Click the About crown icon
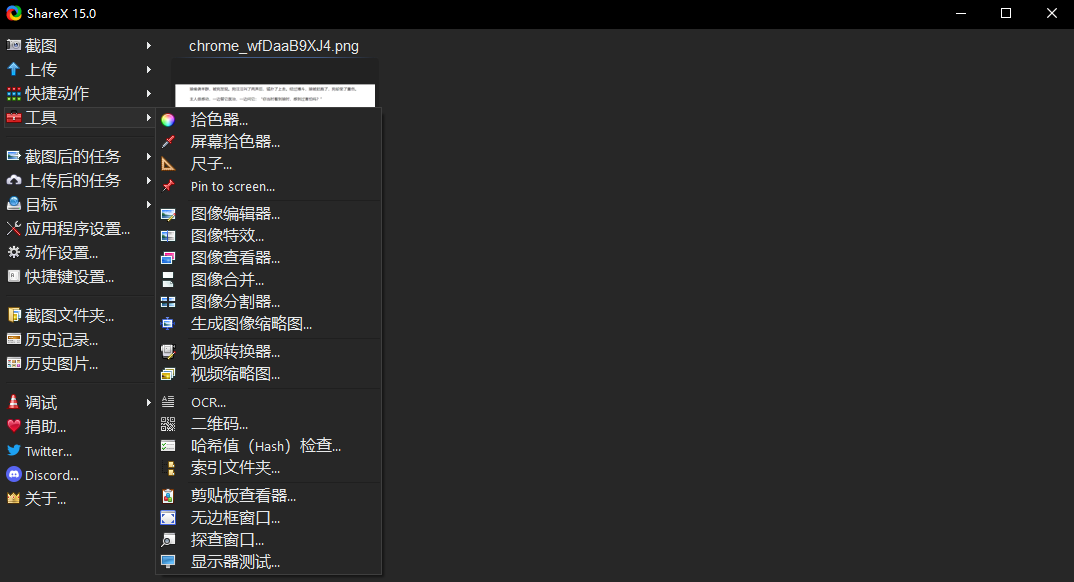 (x=14, y=498)
